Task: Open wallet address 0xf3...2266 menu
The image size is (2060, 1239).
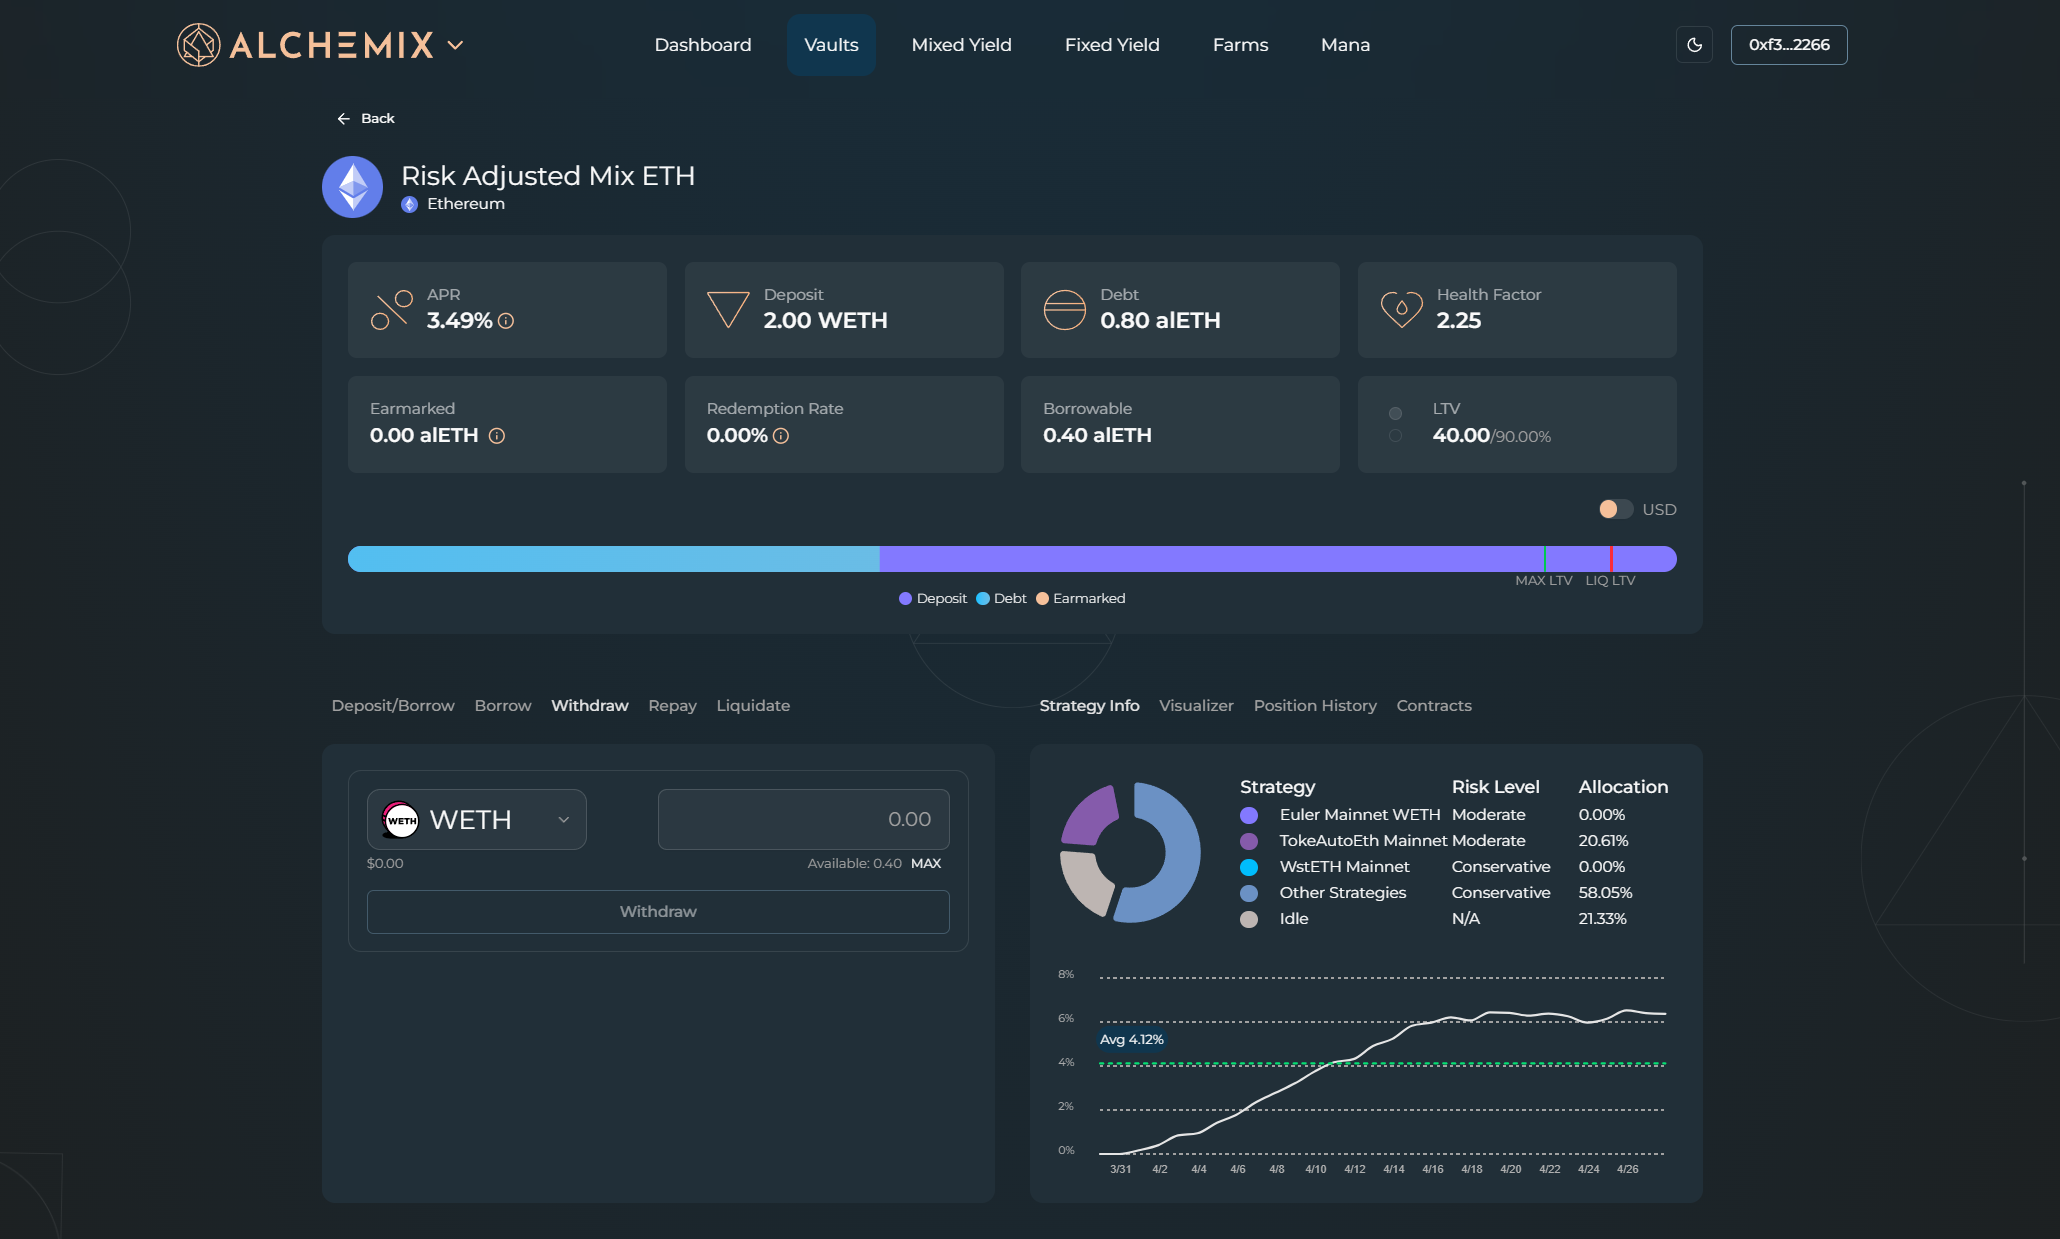Action: click(x=1788, y=45)
